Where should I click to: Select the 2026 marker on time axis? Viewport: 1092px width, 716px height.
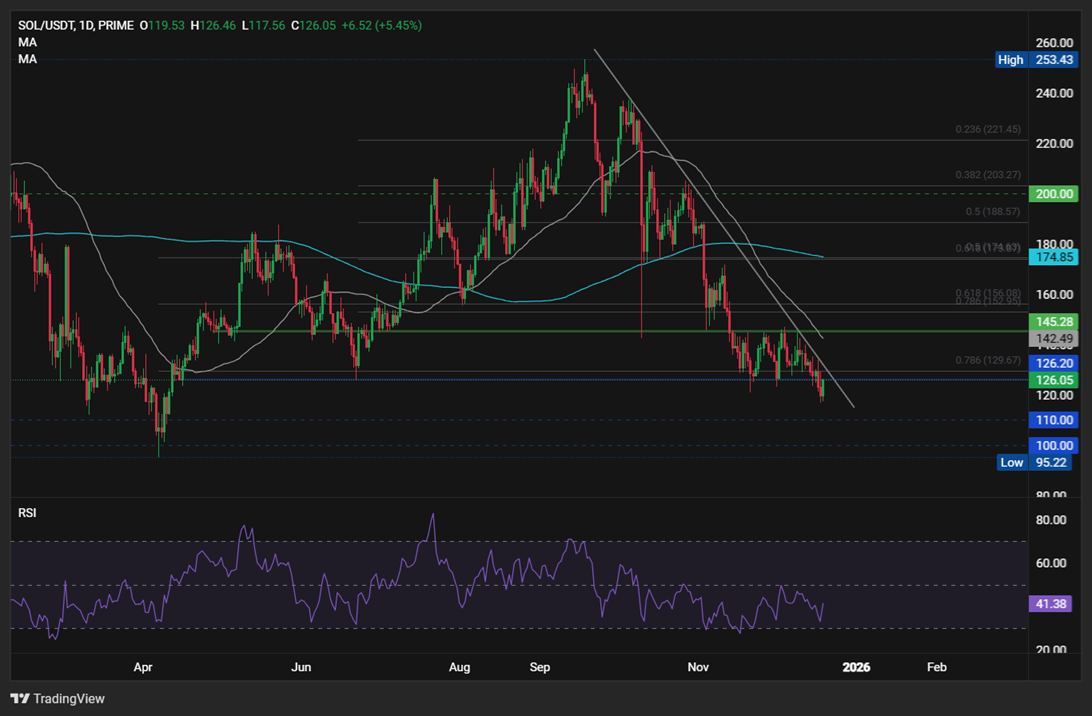click(x=856, y=667)
